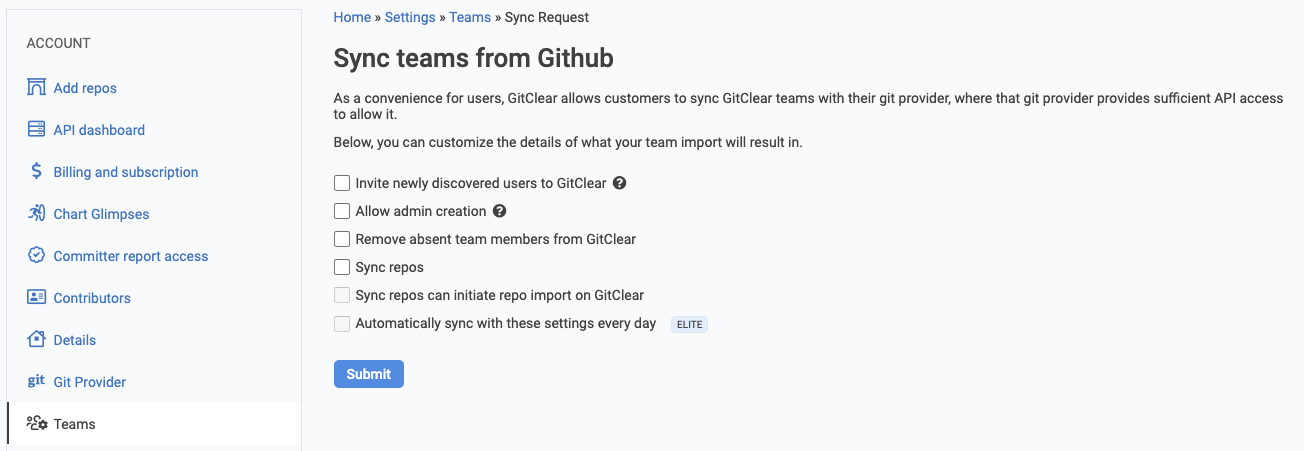Click help icon beside Allow admin creation
This screenshot has height=451, width=1304.
500,211
